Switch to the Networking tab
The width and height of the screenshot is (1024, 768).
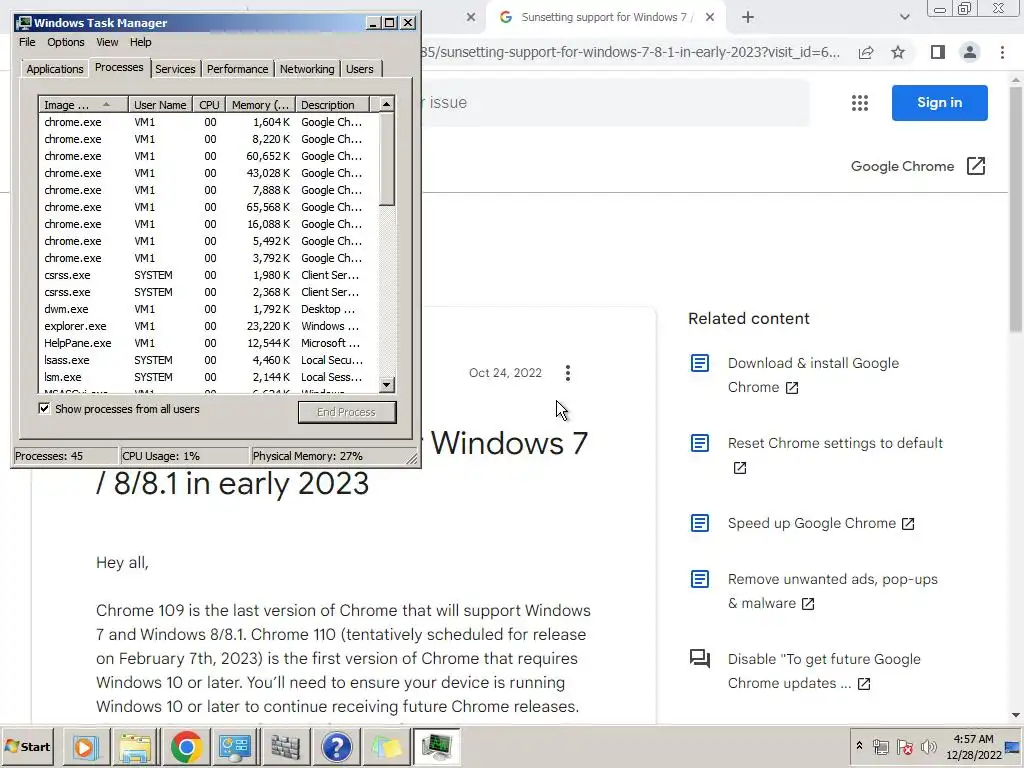(307, 69)
